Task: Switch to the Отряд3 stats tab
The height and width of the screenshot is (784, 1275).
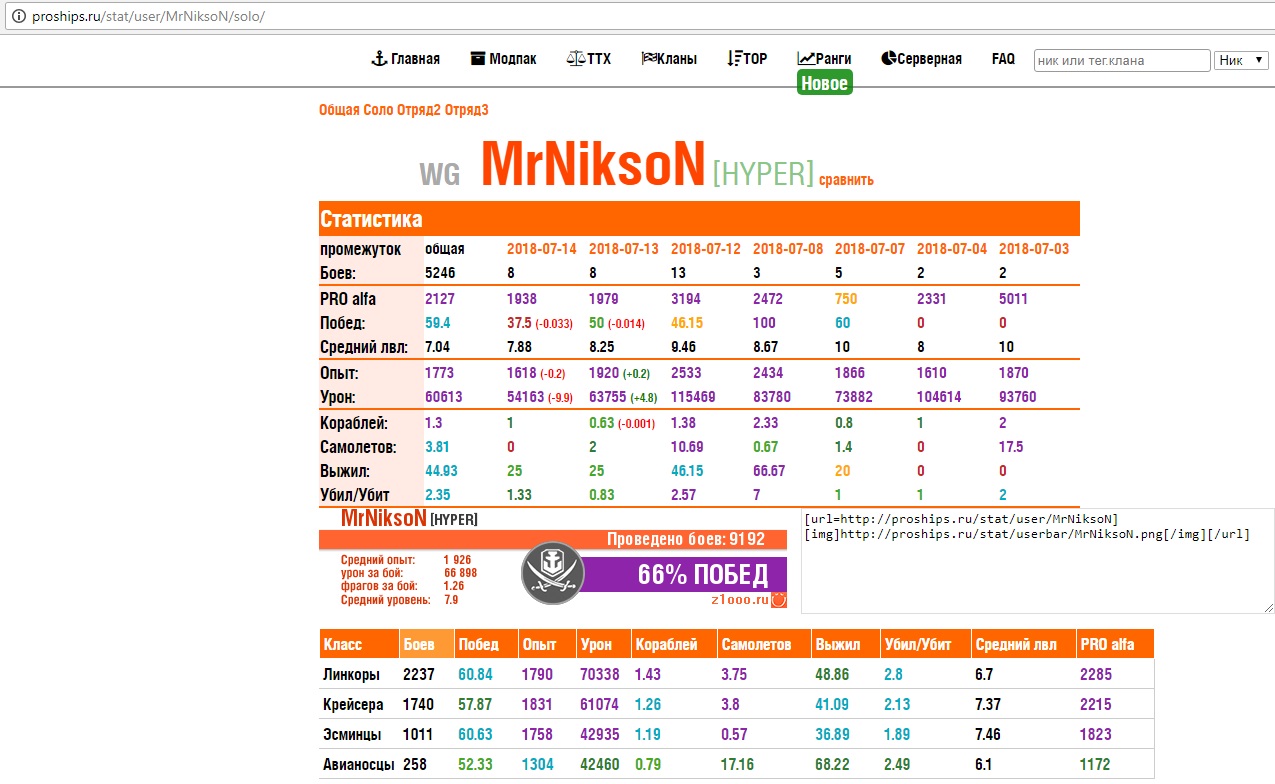Action: [468, 110]
